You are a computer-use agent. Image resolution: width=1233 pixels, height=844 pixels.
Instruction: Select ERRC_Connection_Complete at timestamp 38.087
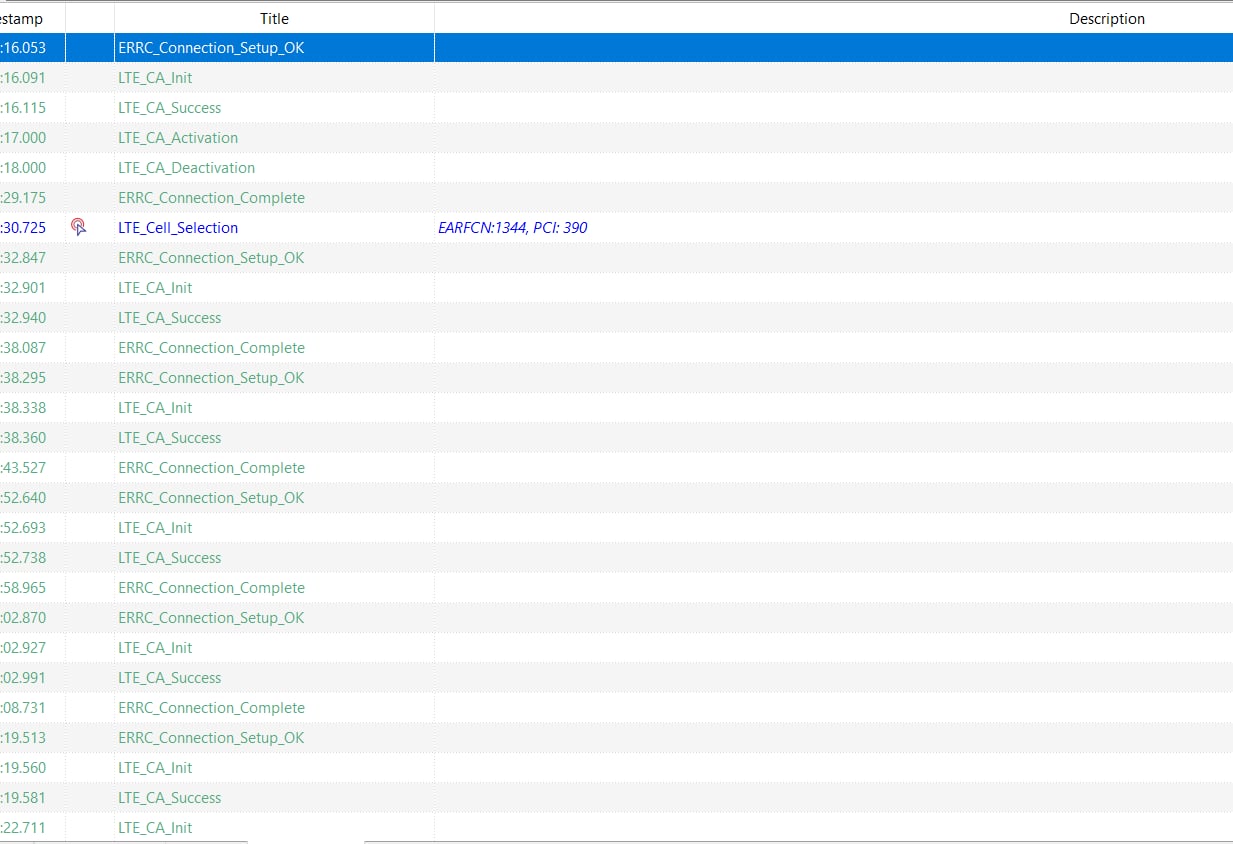211,347
